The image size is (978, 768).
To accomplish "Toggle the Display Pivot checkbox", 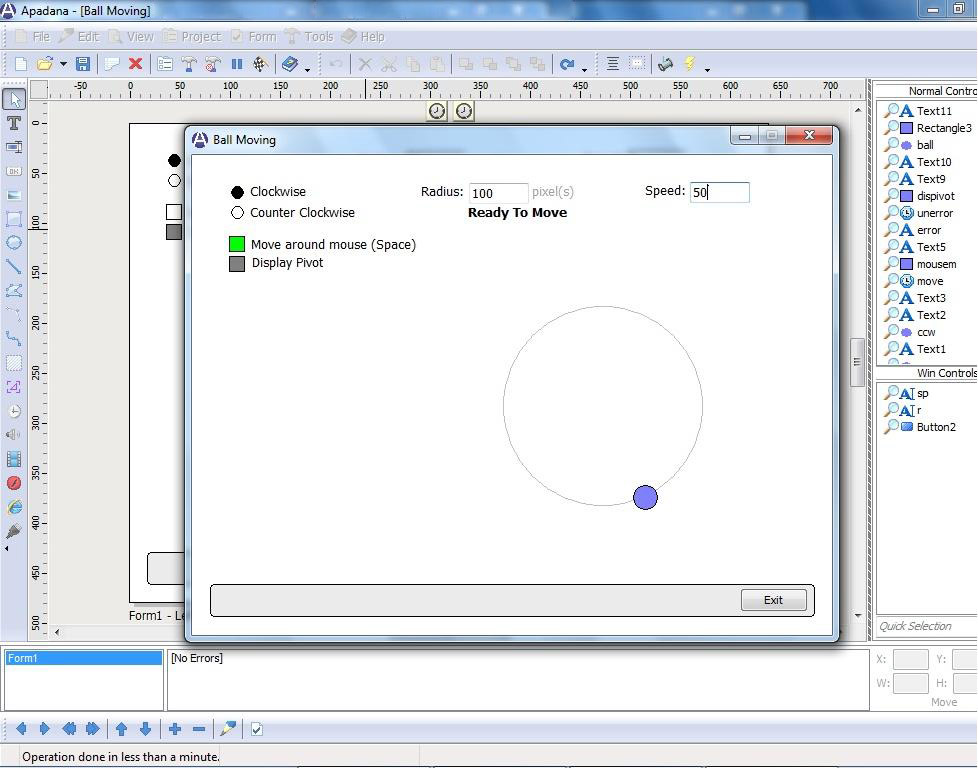I will (x=237, y=263).
